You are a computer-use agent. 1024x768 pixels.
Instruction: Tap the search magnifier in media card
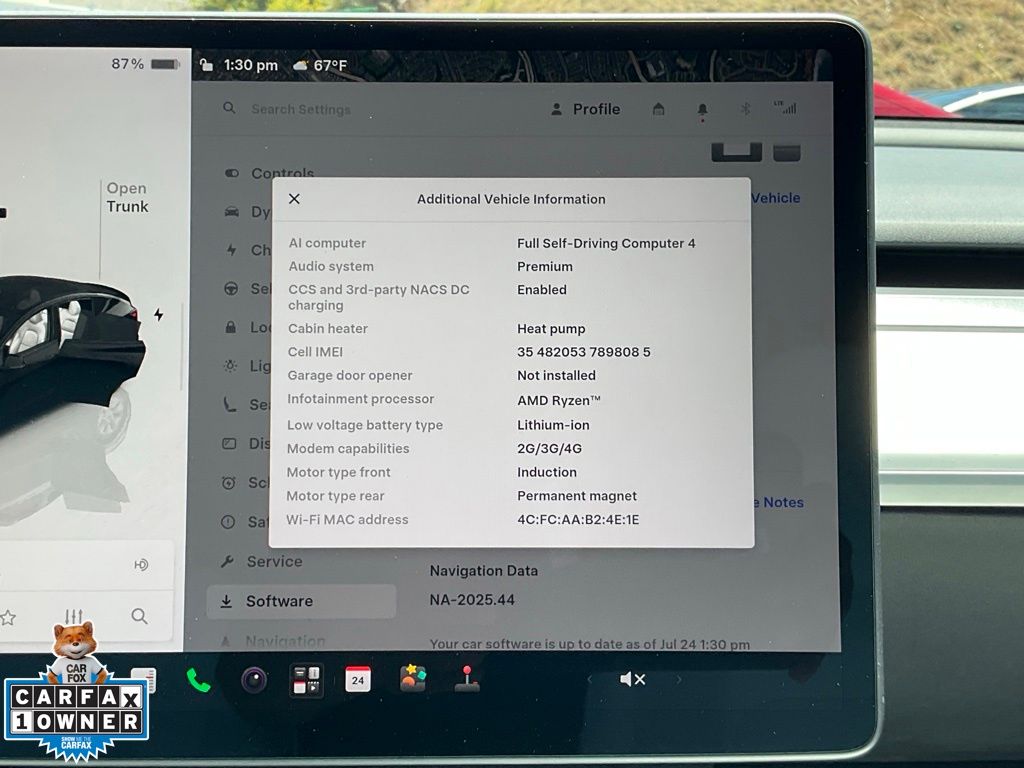139,616
